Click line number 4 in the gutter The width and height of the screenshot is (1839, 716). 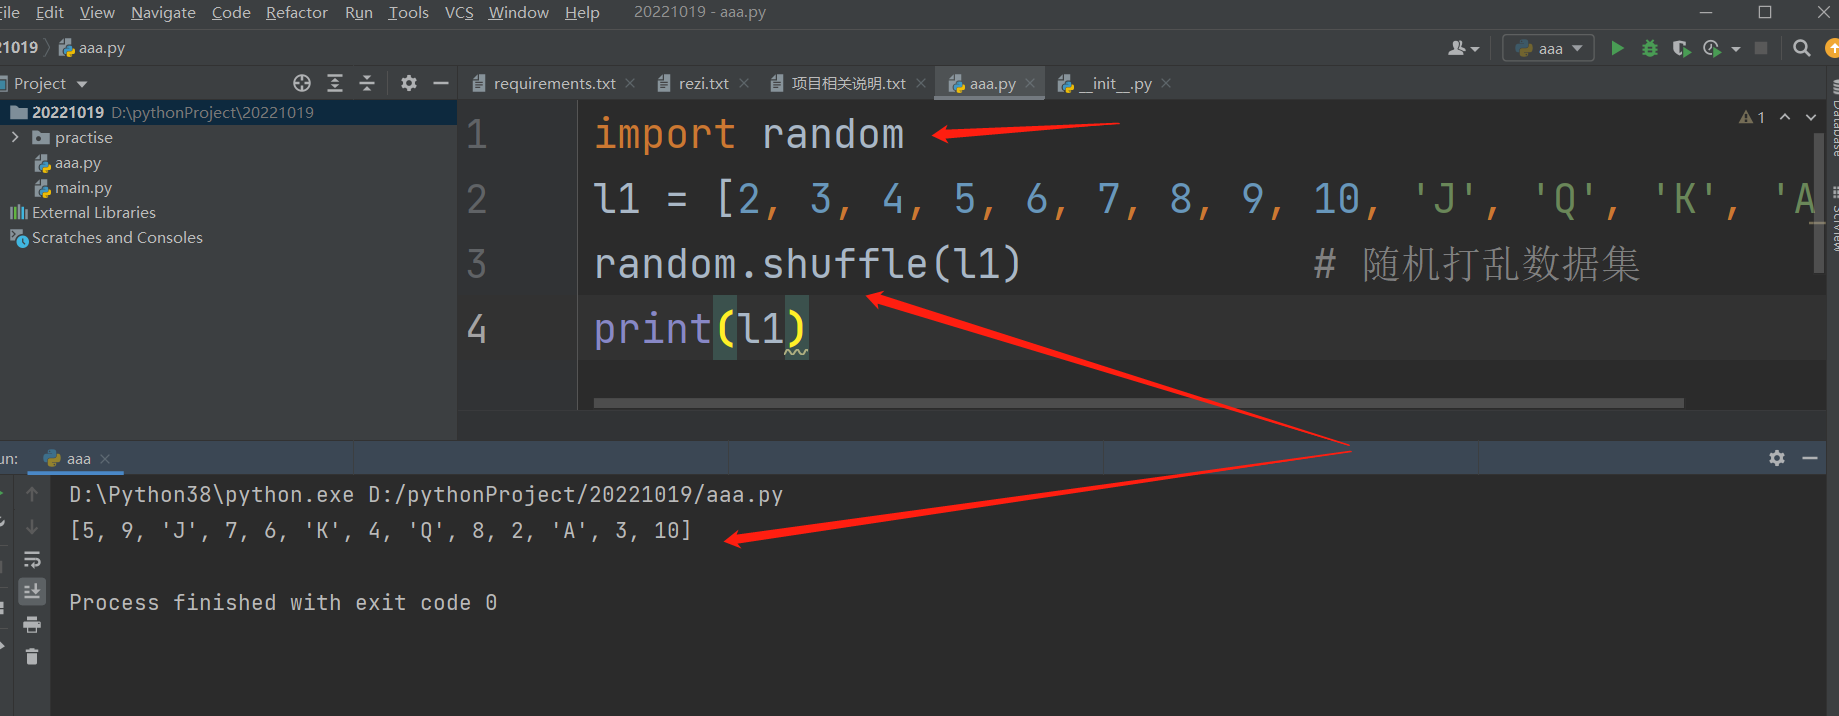pyautogui.click(x=477, y=329)
